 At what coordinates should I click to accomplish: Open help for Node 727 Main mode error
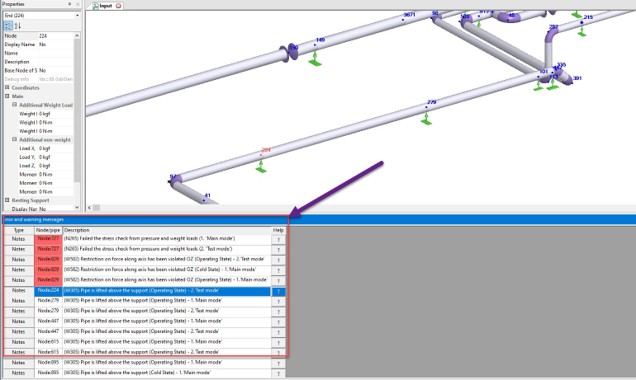(x=278, y=240)
